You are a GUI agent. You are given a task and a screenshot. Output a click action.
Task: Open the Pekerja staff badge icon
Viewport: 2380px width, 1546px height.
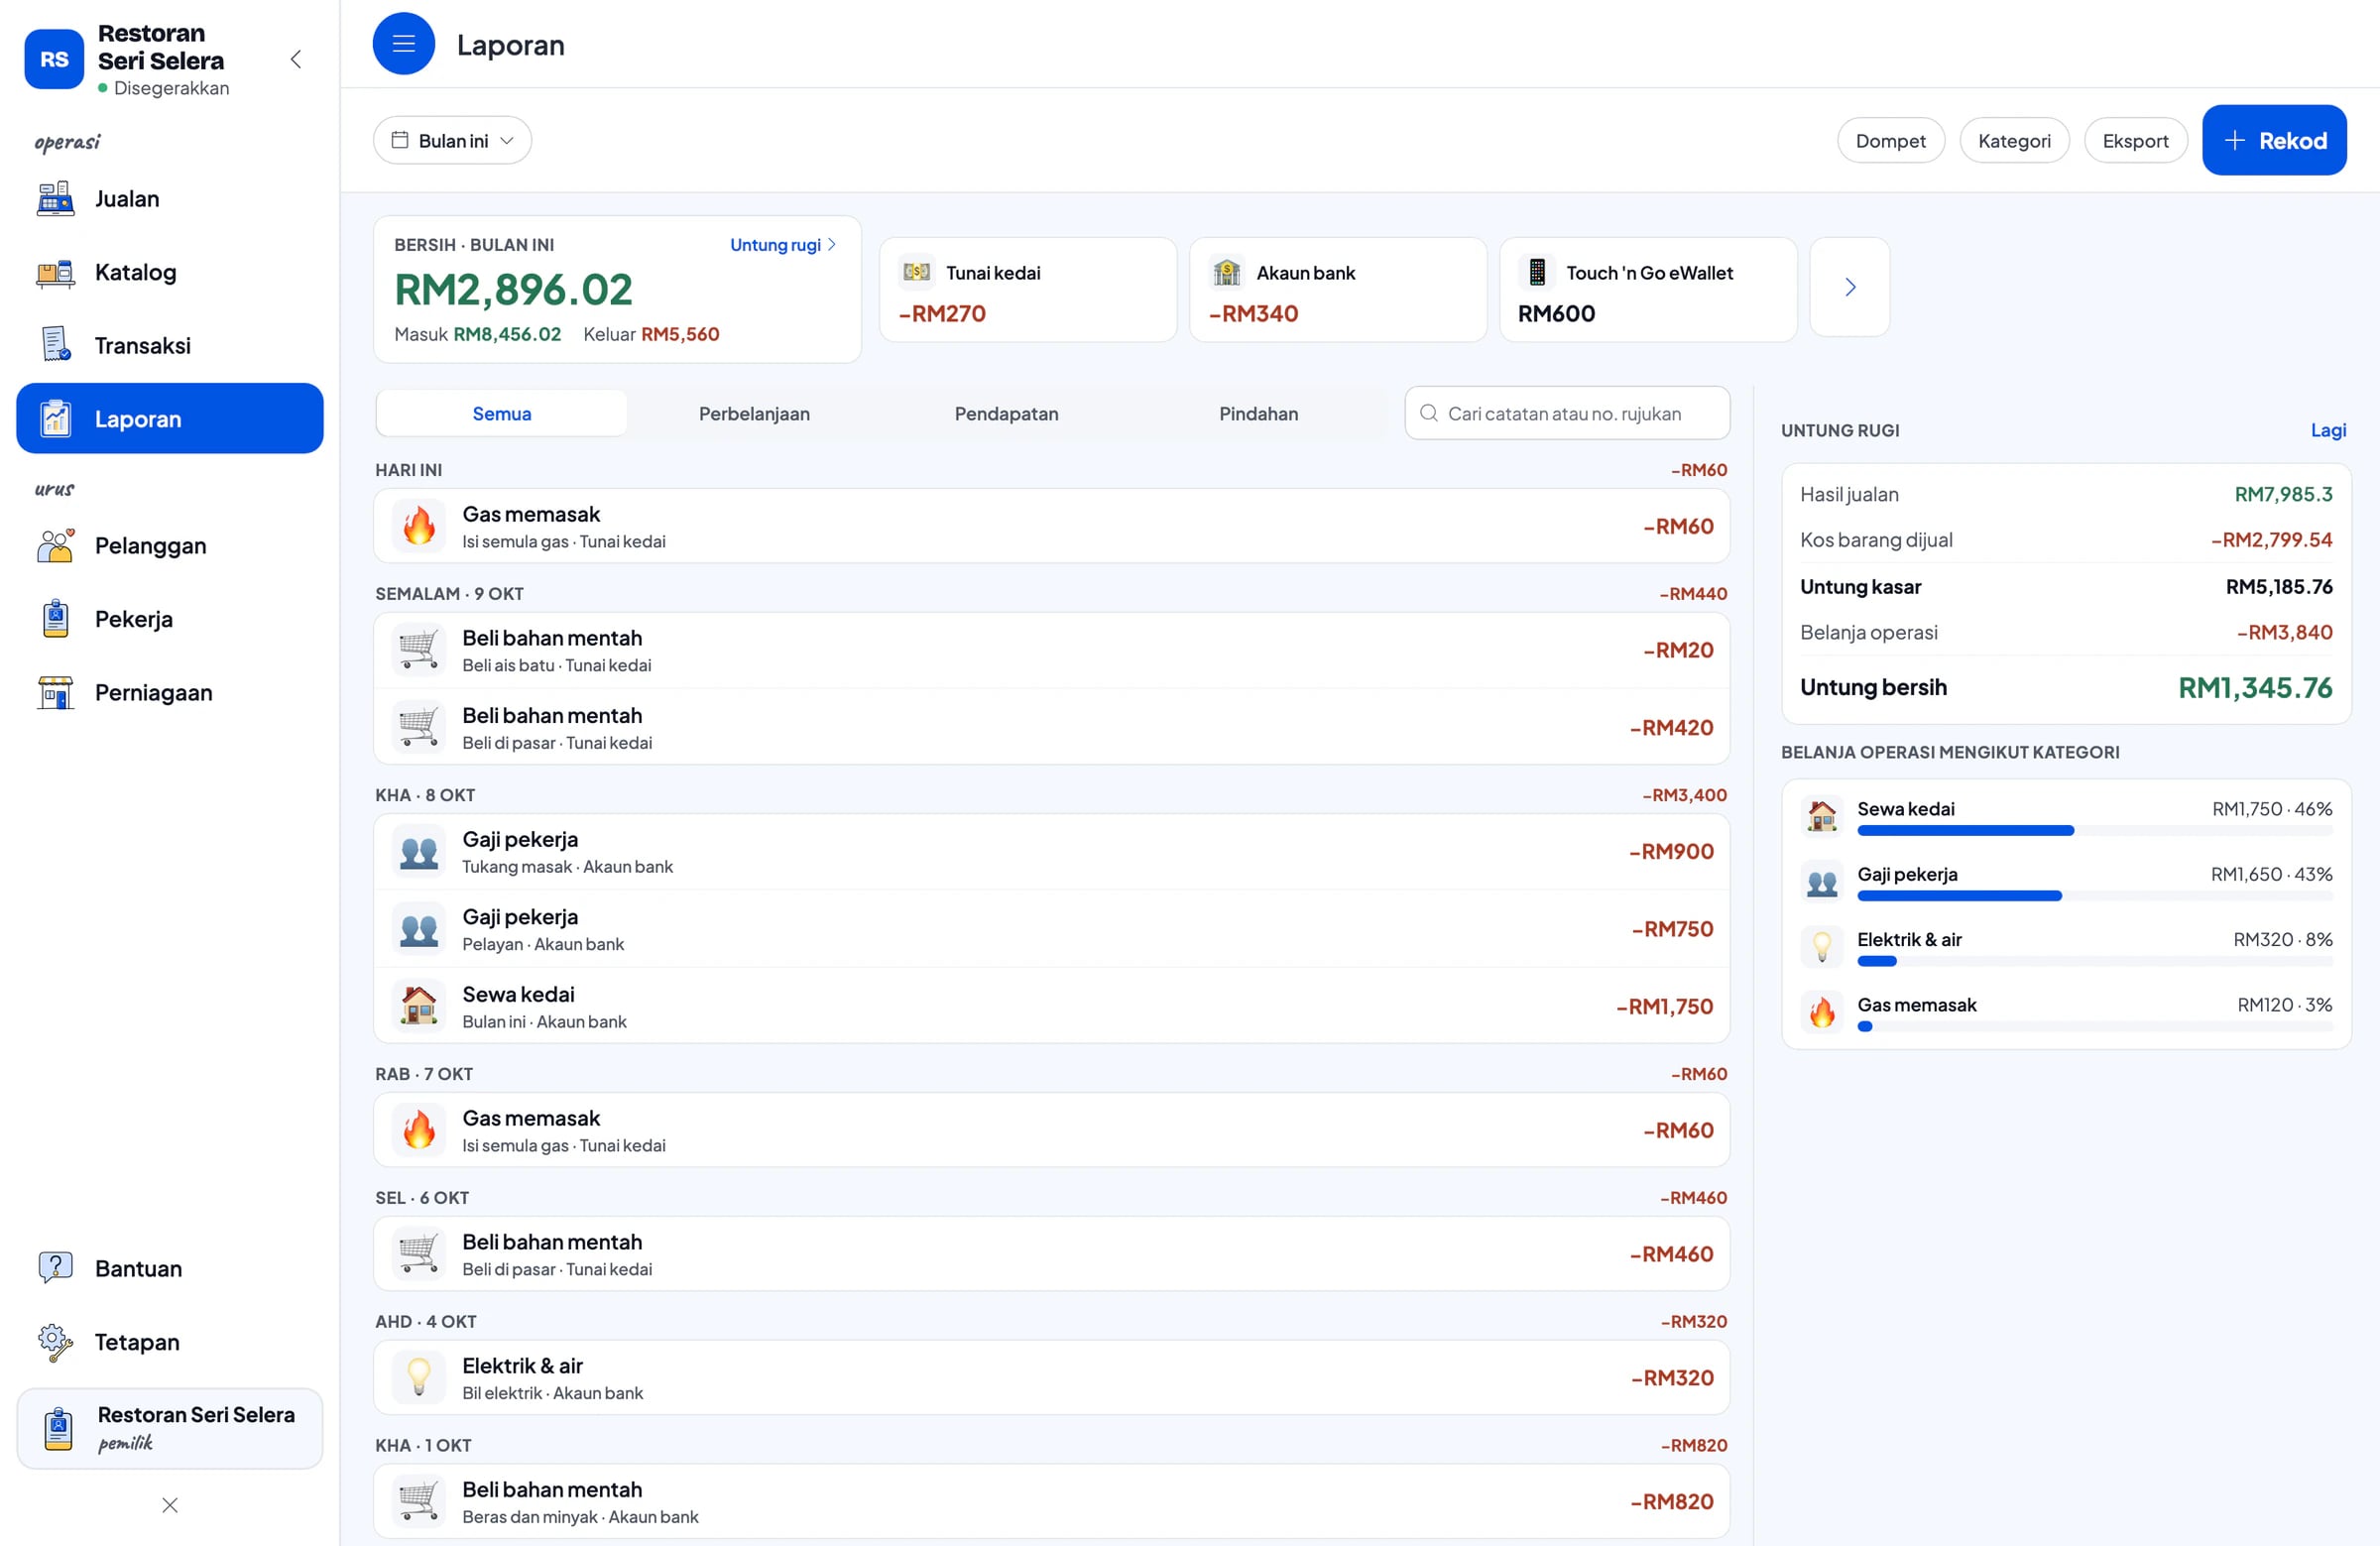[x=55, y=619]
